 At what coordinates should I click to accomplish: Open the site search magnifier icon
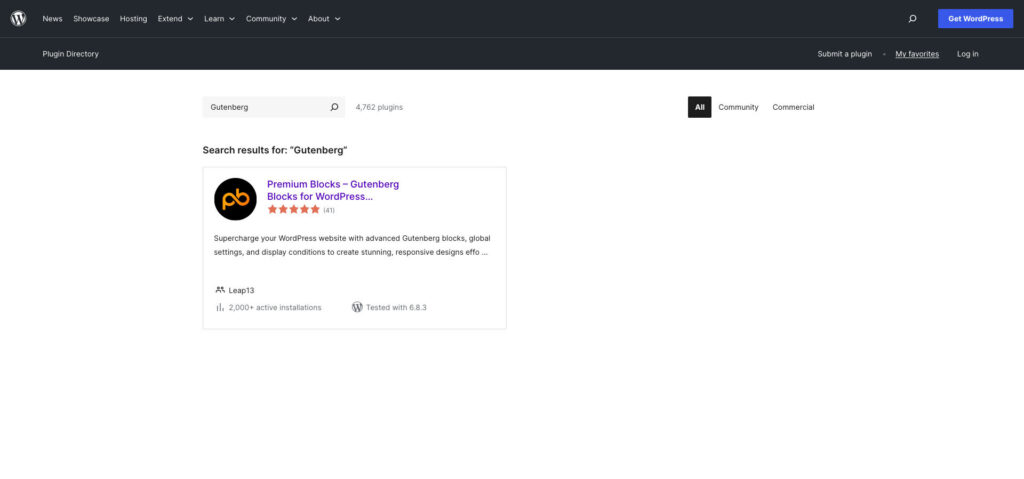[x=912, y=18]
